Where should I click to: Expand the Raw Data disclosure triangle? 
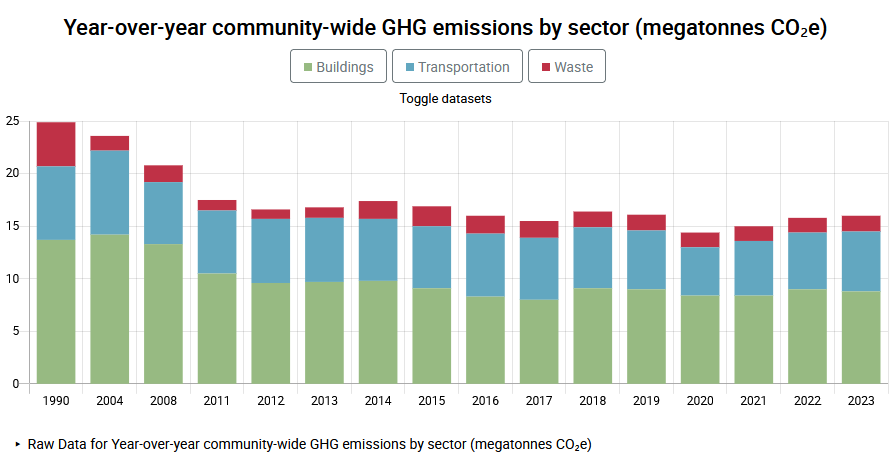point(18,444)
